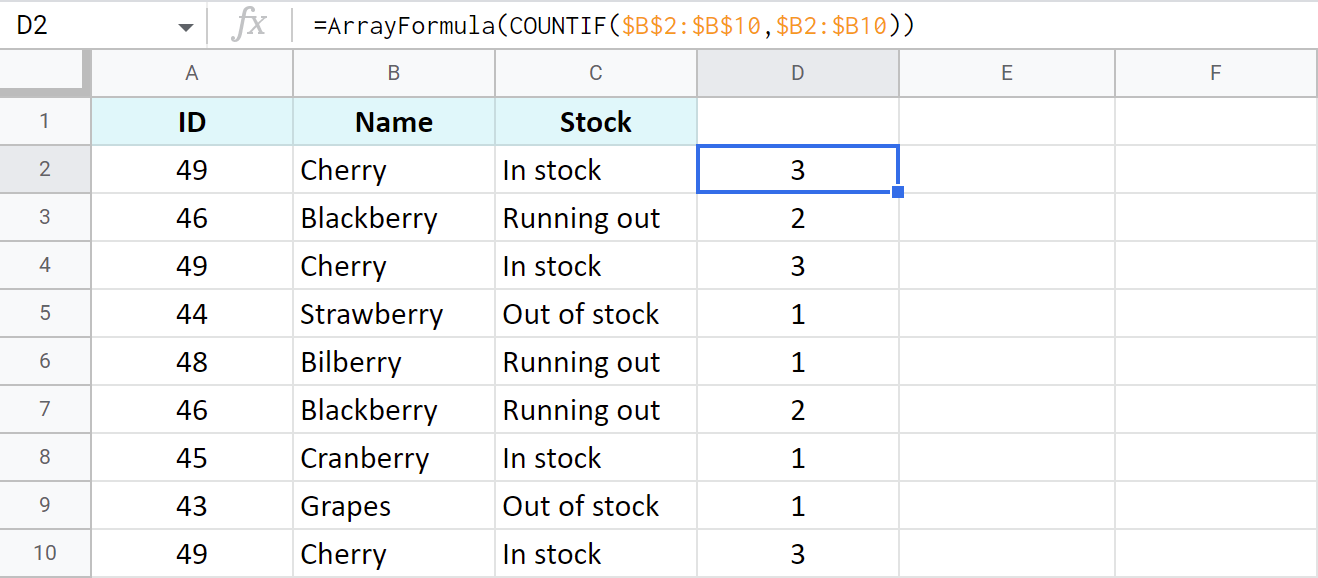This screenshot has width=1318, height=578.
Task: Select the Name header cell
Action: [x=393, y=121]
